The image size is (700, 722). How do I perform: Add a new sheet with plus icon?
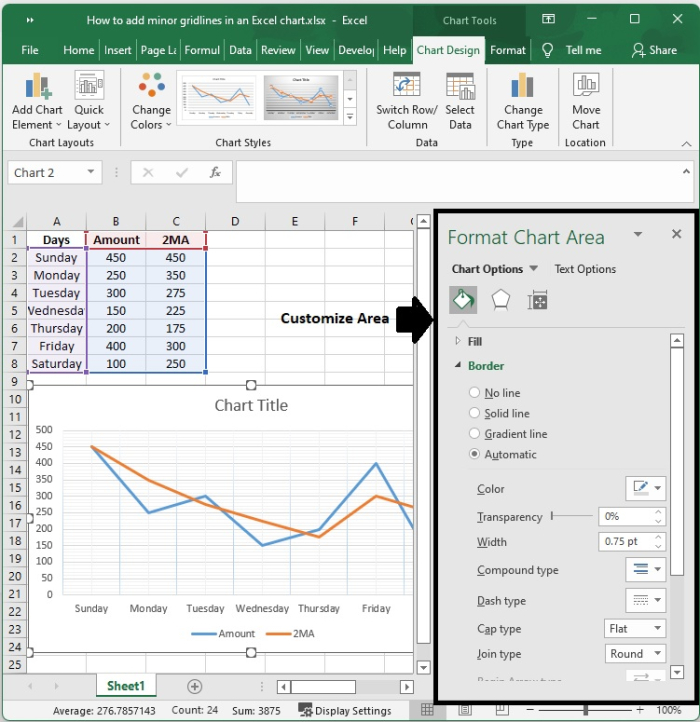[194, 687]
